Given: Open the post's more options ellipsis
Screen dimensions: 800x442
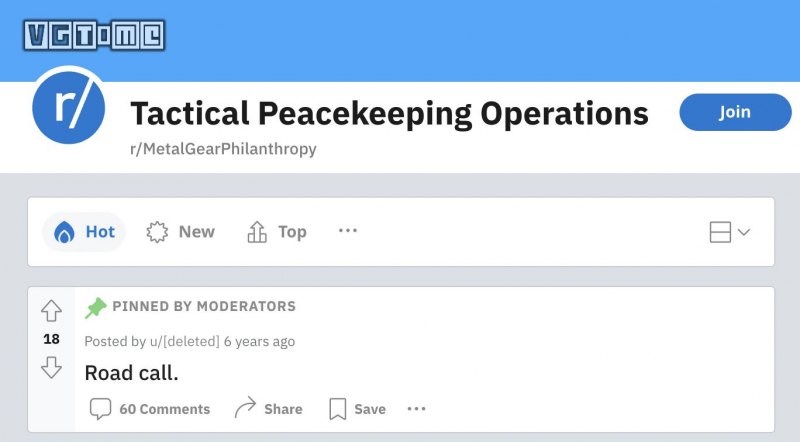Looking at the screenshot, I should coord(416,408).
